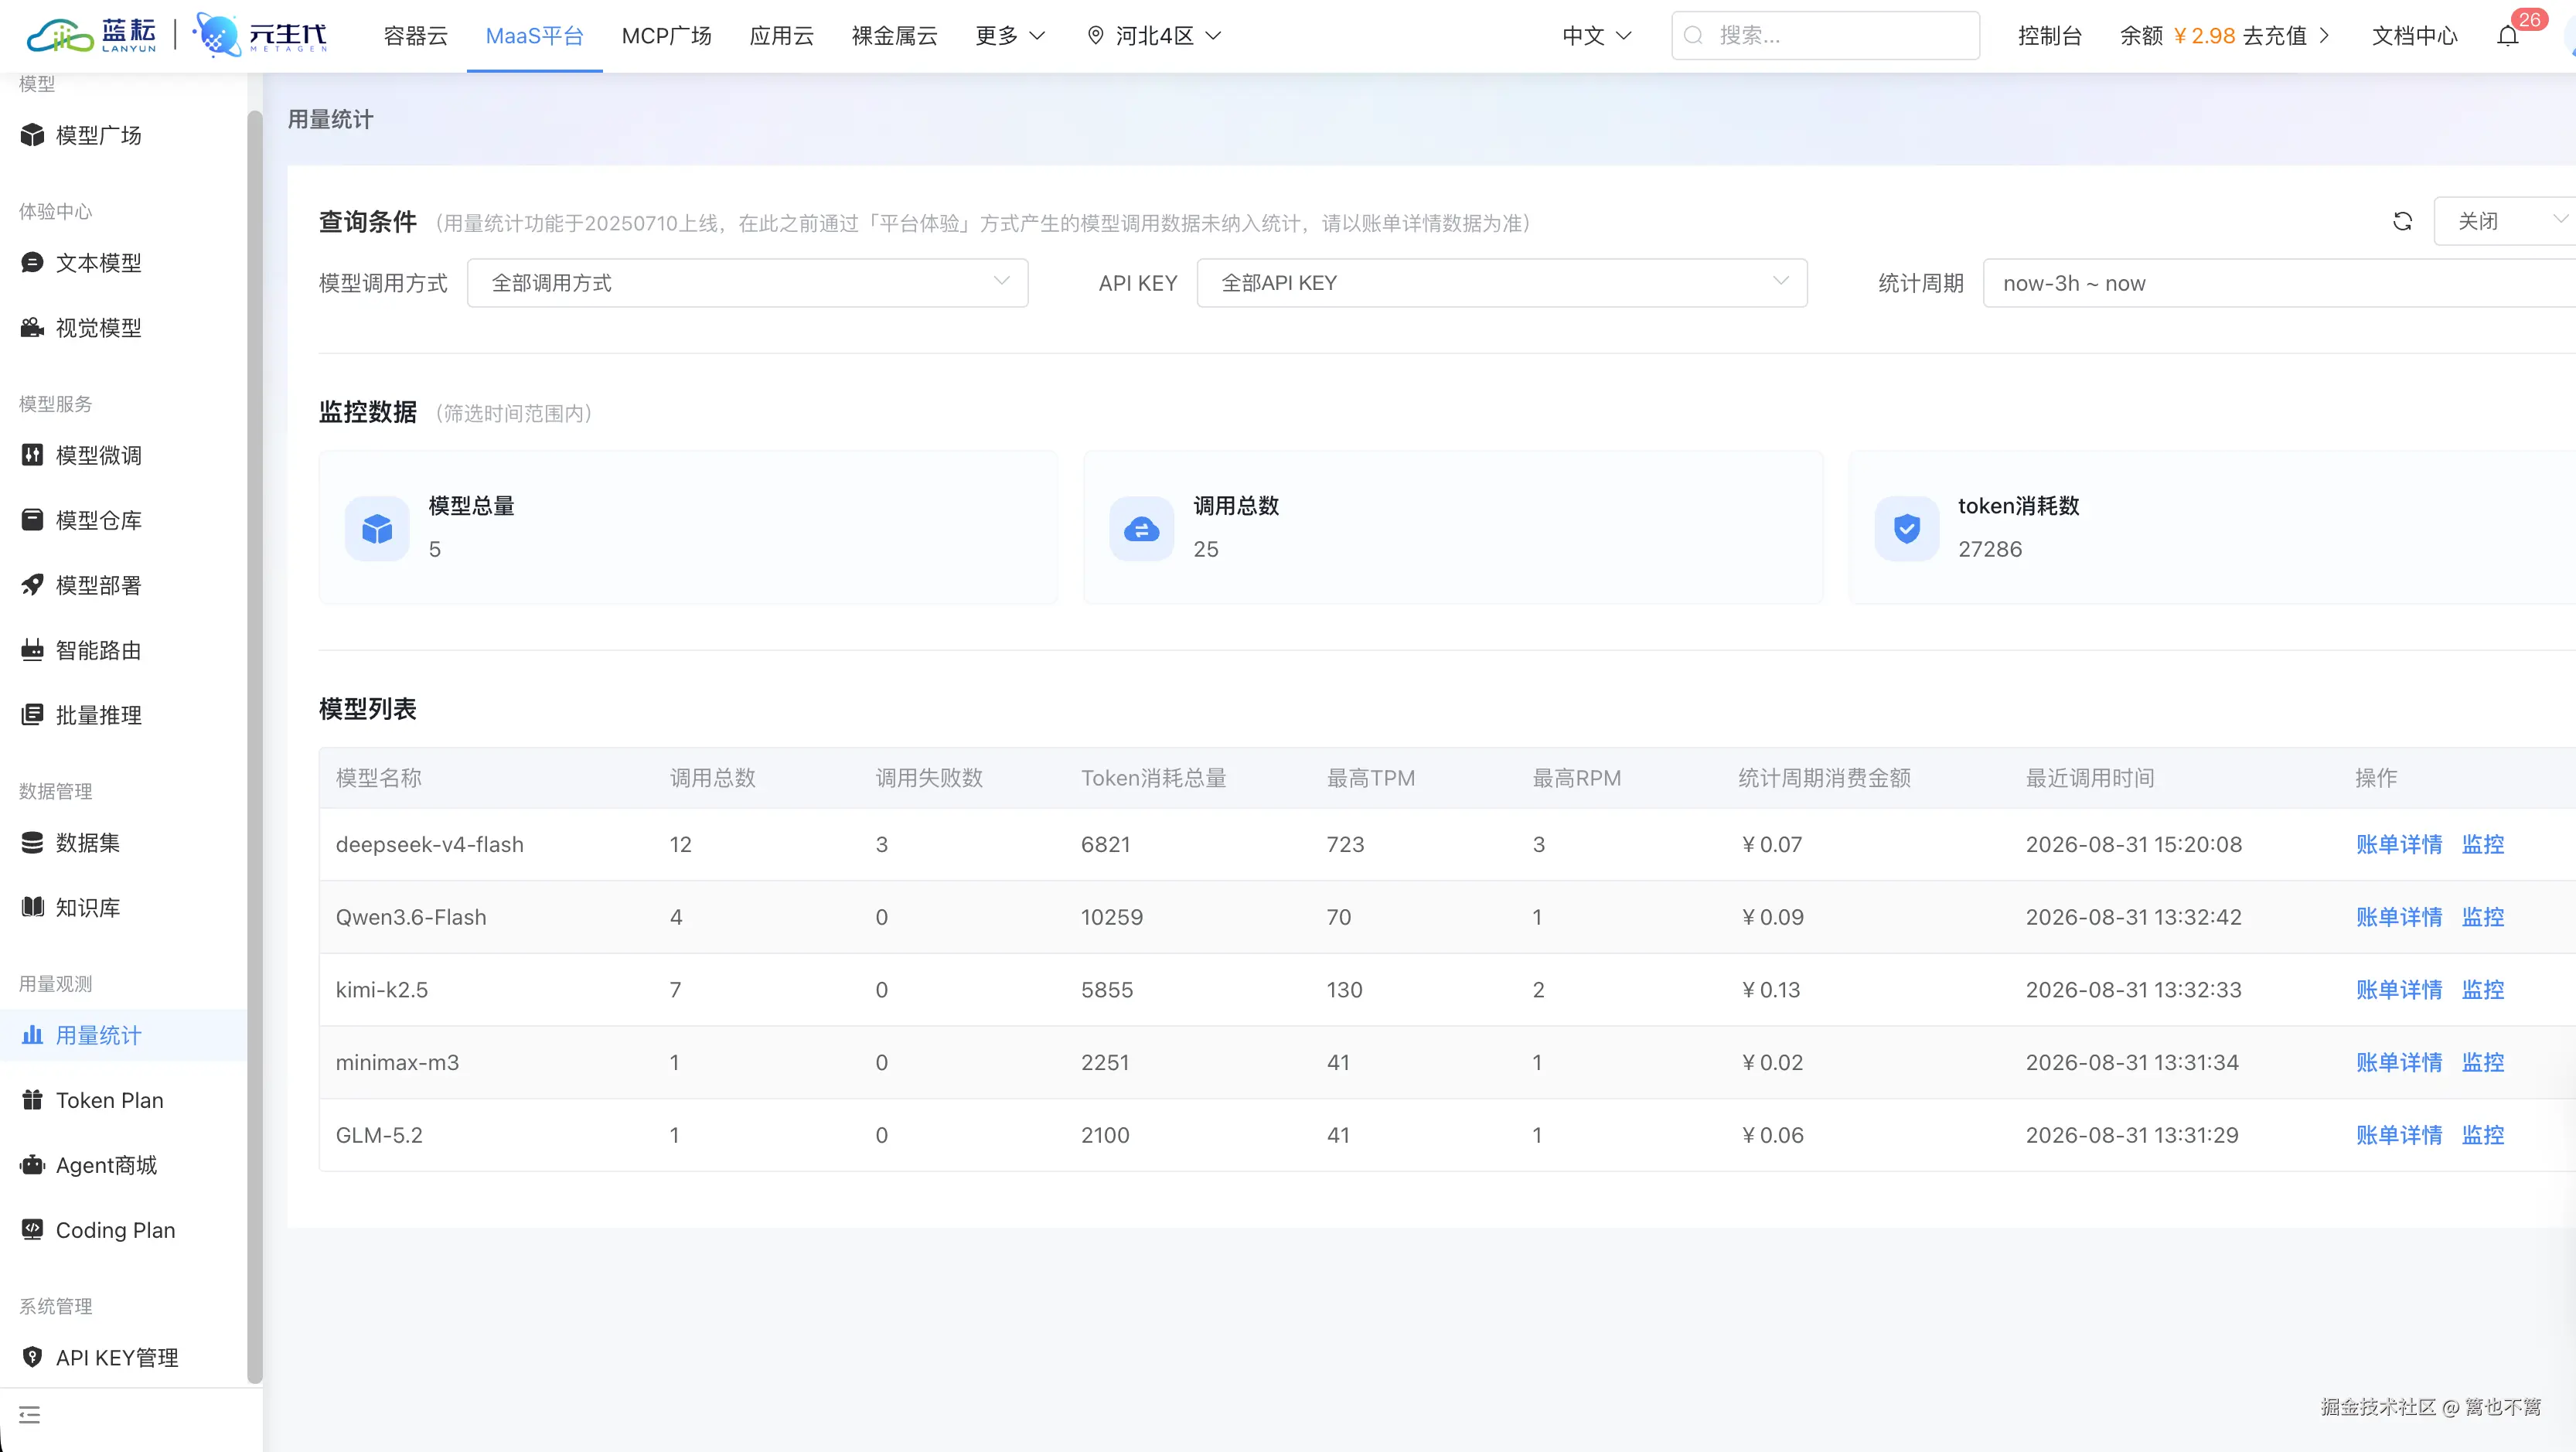
Task: Switch to 容器云 tab
Action: coord(416,36)
